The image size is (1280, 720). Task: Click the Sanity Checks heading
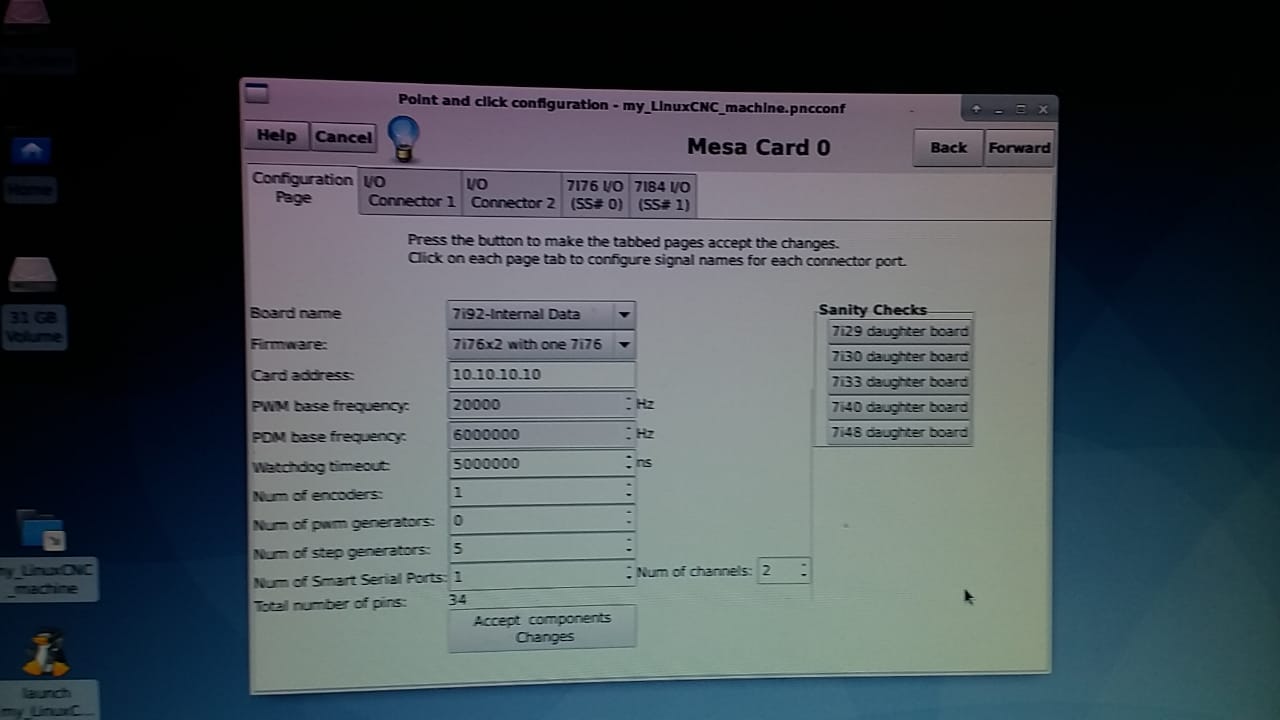872,310
